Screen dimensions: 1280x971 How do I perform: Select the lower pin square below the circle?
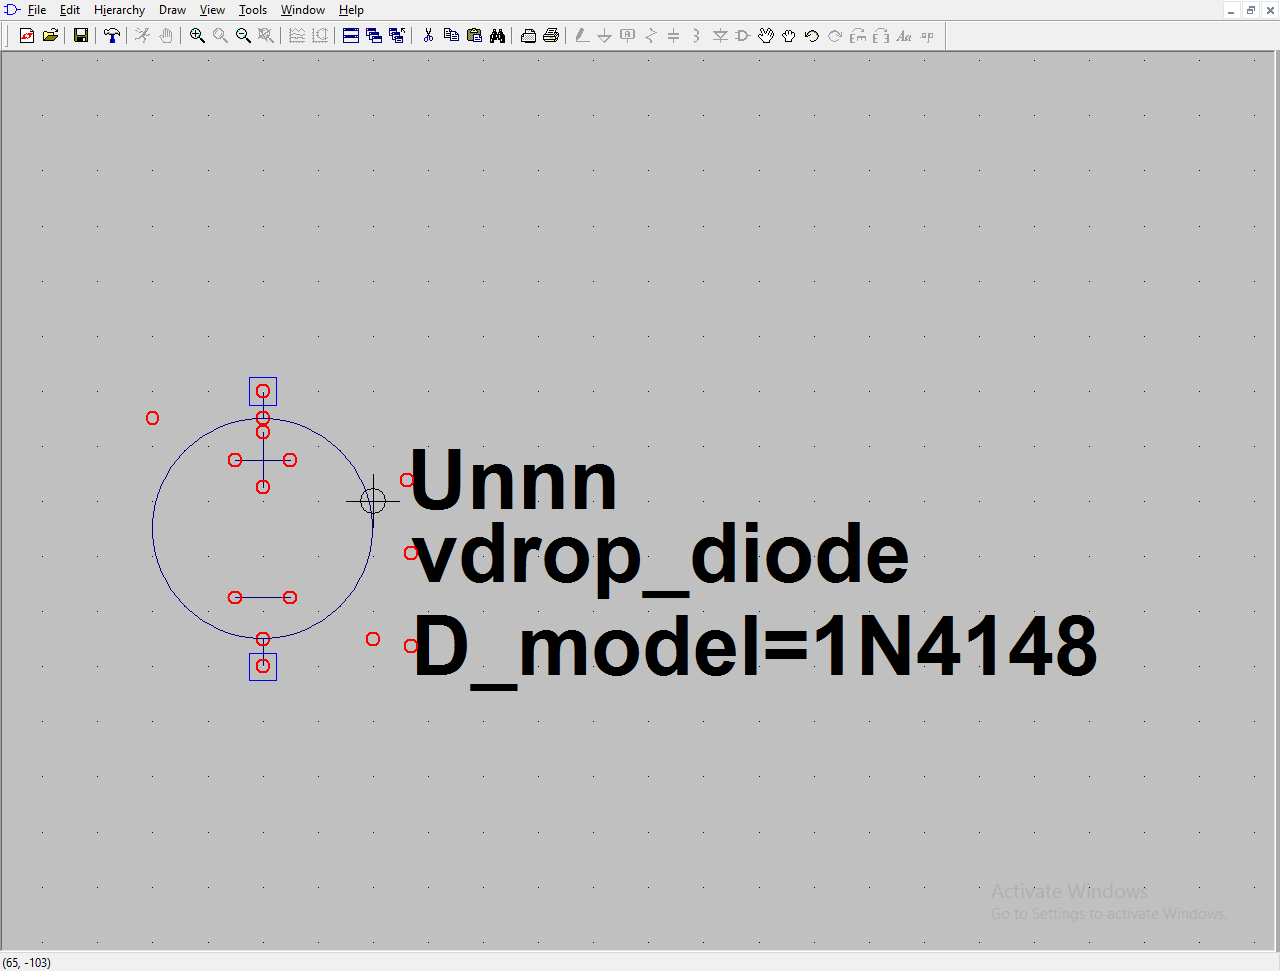tap(263, 667)
